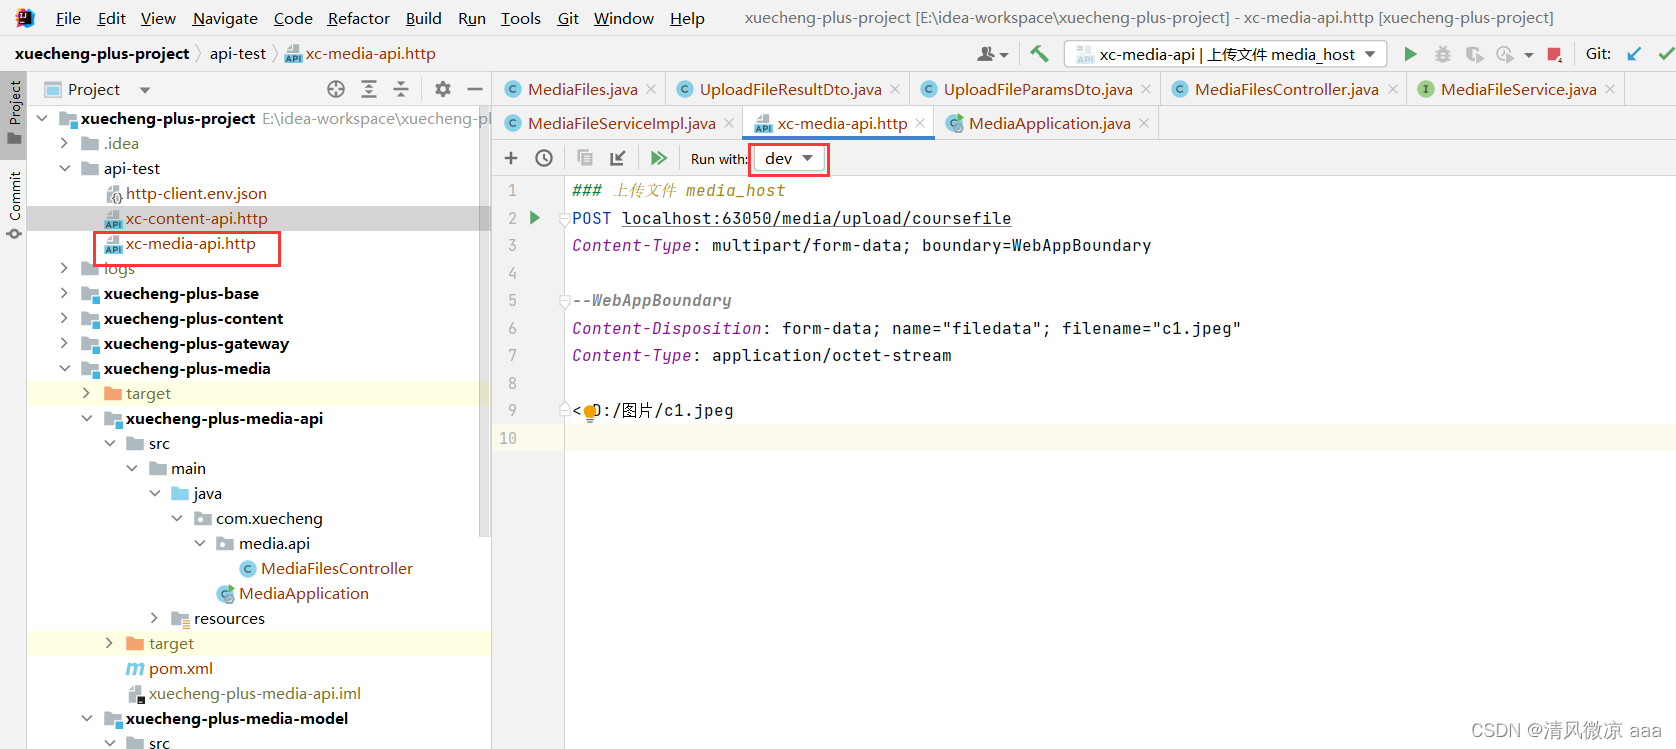The width and height of the screenshot is (1676, 749).
Task: Fold the request block on line 2
Action: coord(565,218)
